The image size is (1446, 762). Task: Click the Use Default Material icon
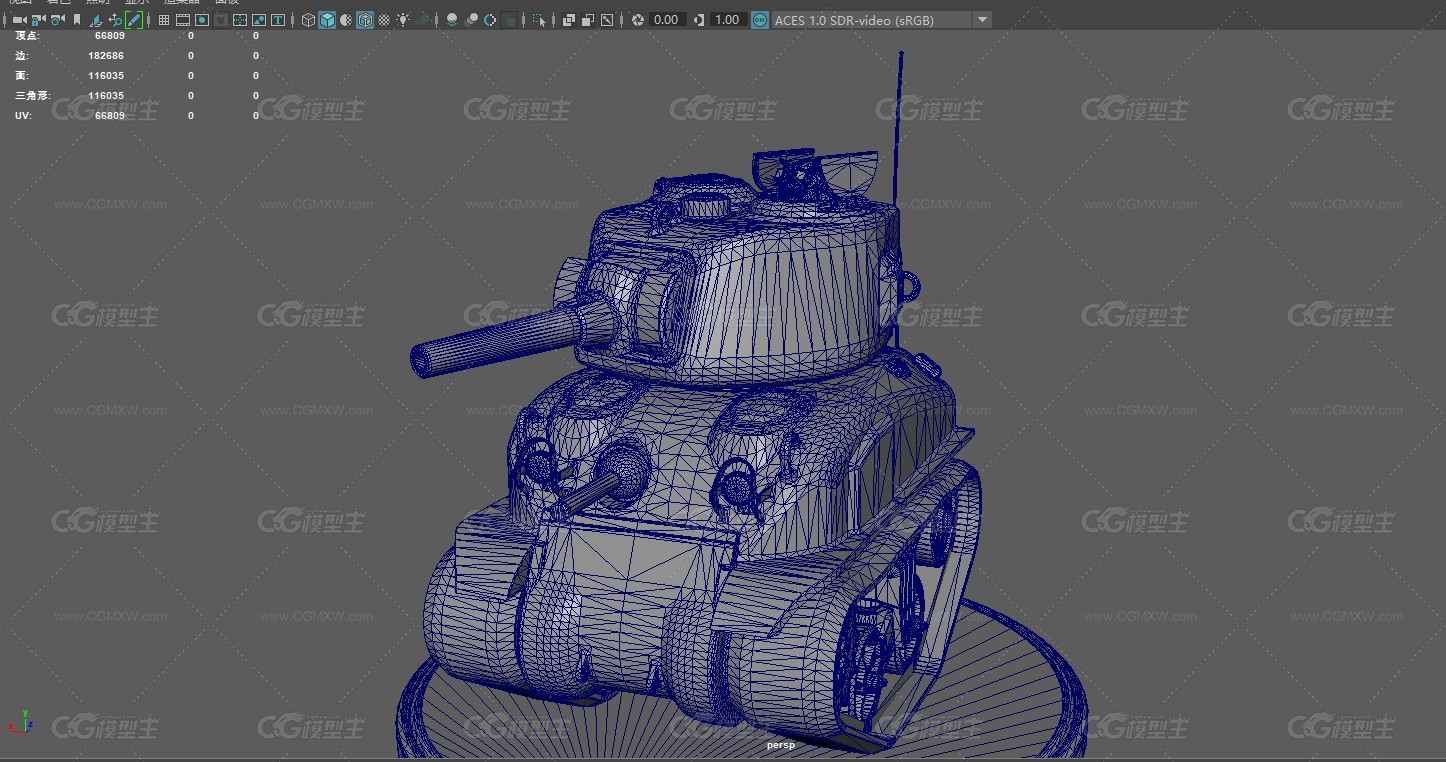click(346, 20)
